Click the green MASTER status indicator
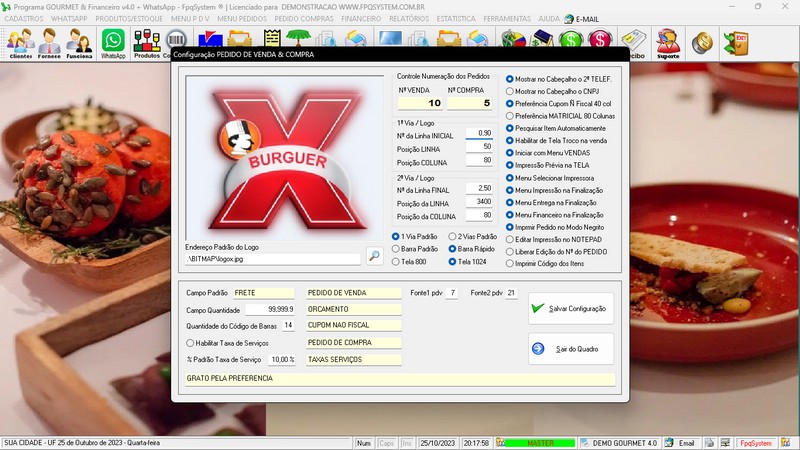The width and height of the screenshot is (800, 450). click(x=540, y=443)
